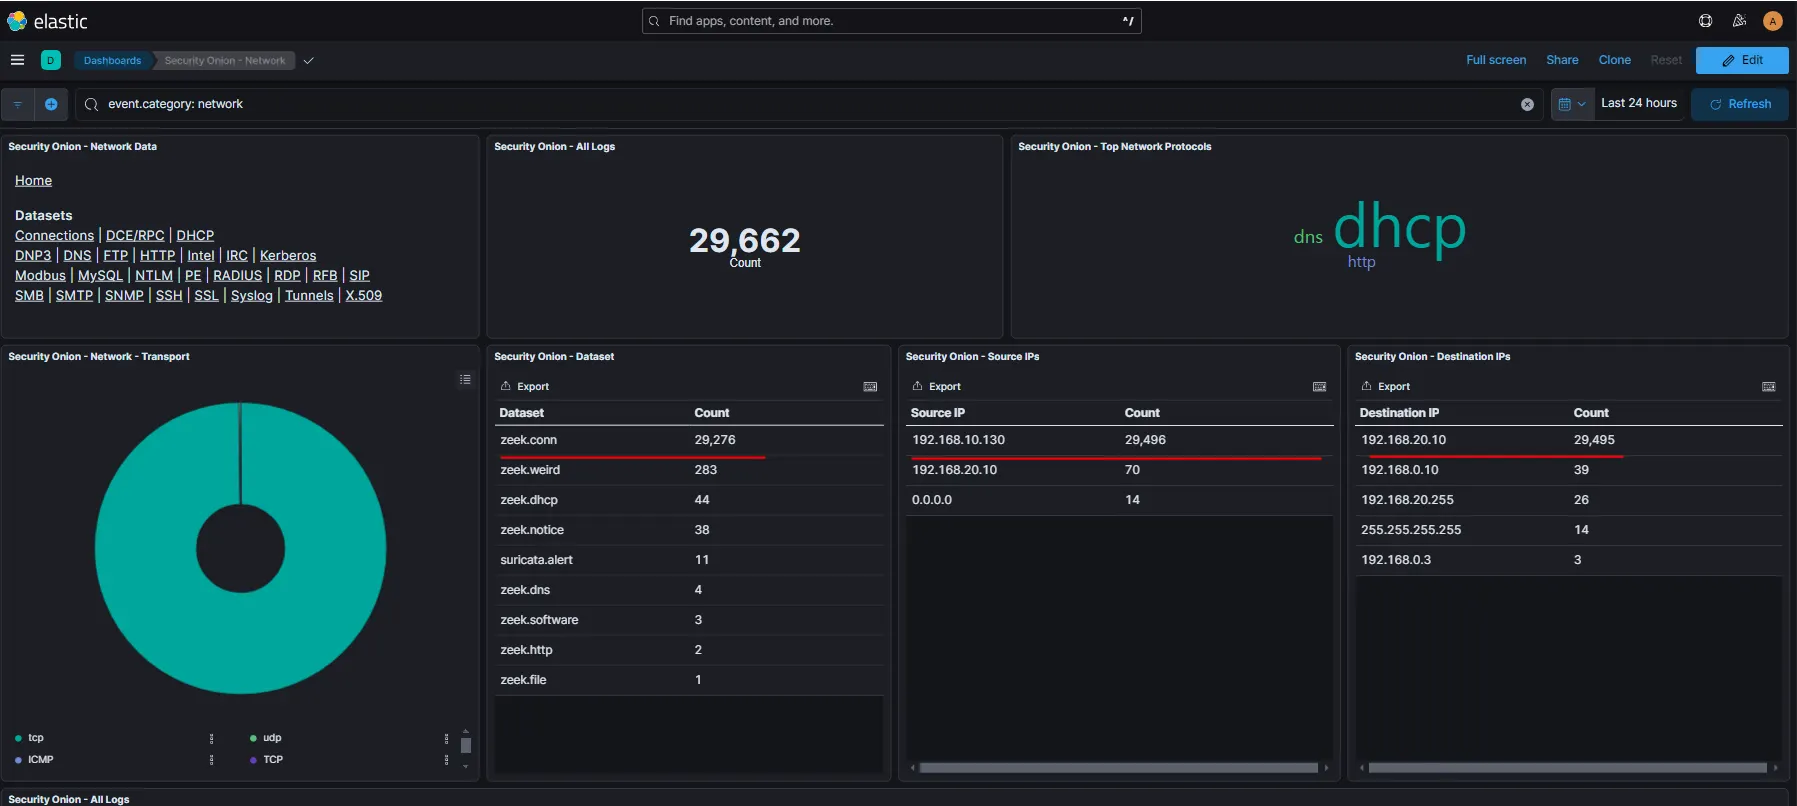
Task: Click the Refresh button
Action: point(1740,104)
